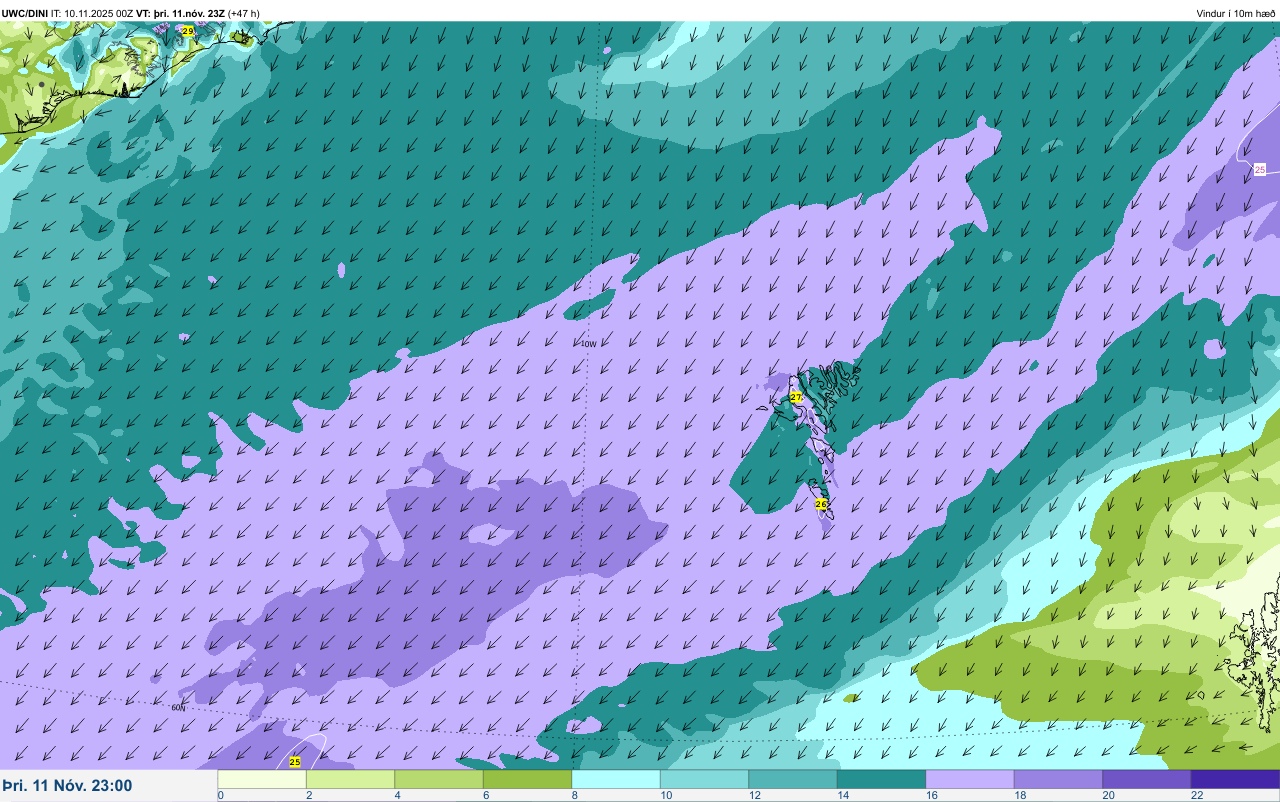Viewport: 1280px width, 802px height.
Task: Click the 'Þri. 11 Nóv. 23:00' timestamp
Action: (67, 786)
